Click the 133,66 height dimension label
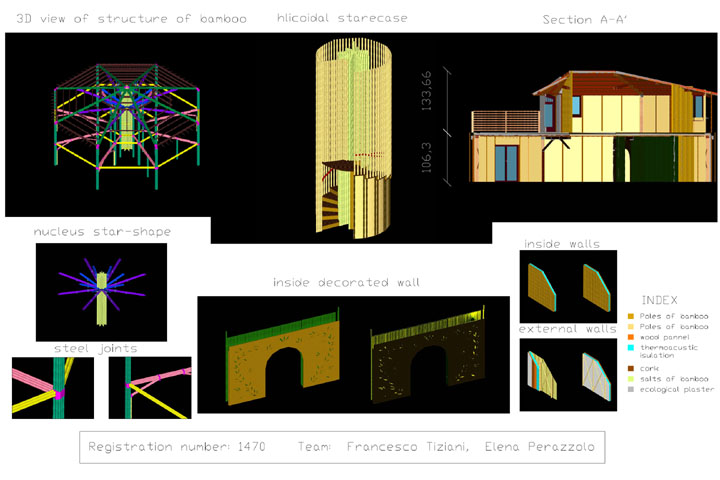Screen dimensions: 720x480 click(427, 92)
